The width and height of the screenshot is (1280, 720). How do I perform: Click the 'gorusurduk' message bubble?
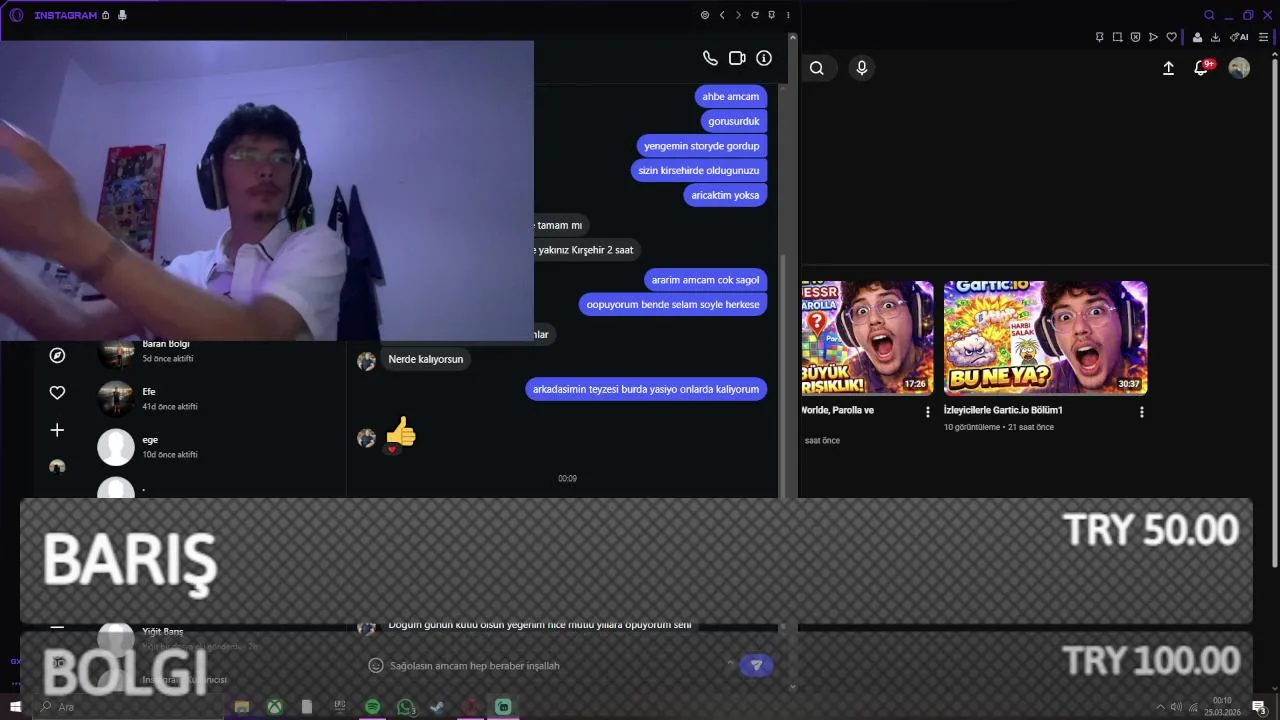(x=734, y=121)
